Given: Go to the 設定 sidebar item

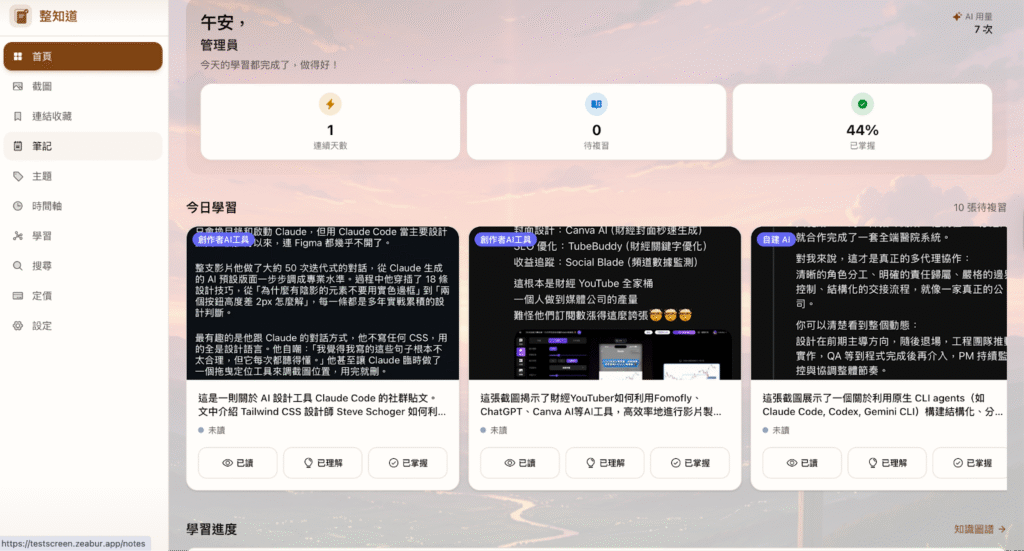Looking at the screenshot, I should pyautogui.click(x=83, y=326).
